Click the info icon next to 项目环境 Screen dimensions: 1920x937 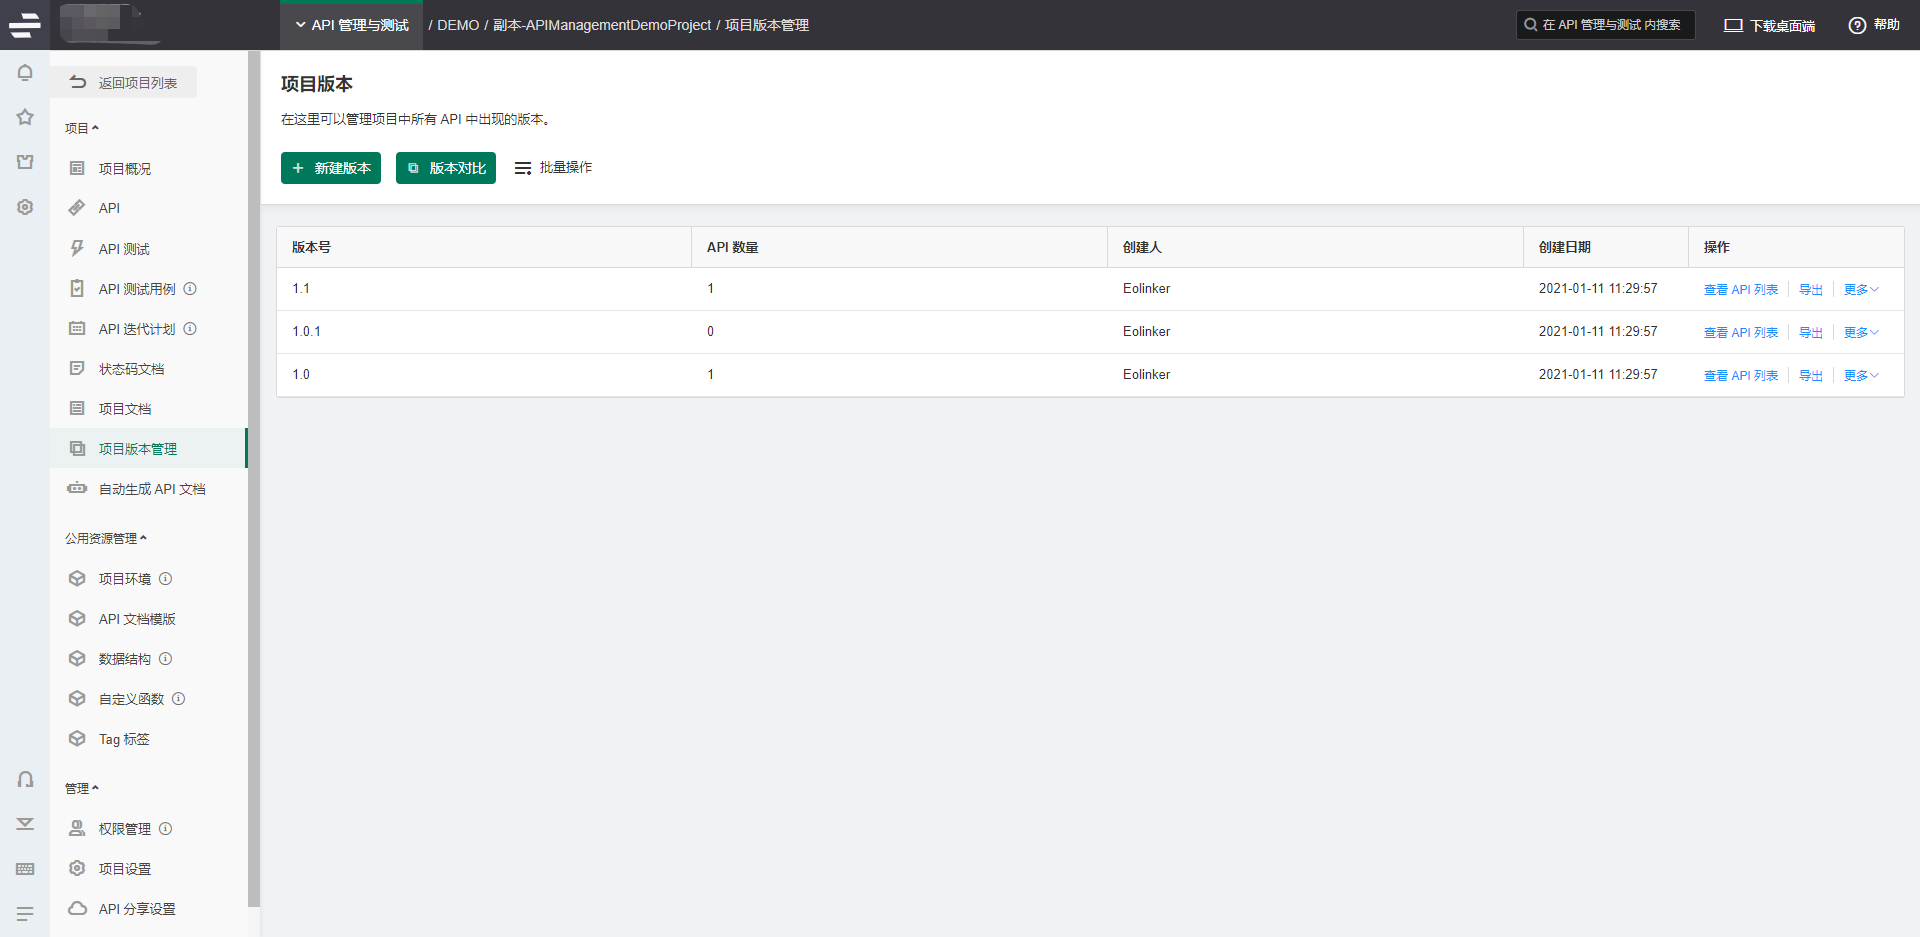[166, 579]
